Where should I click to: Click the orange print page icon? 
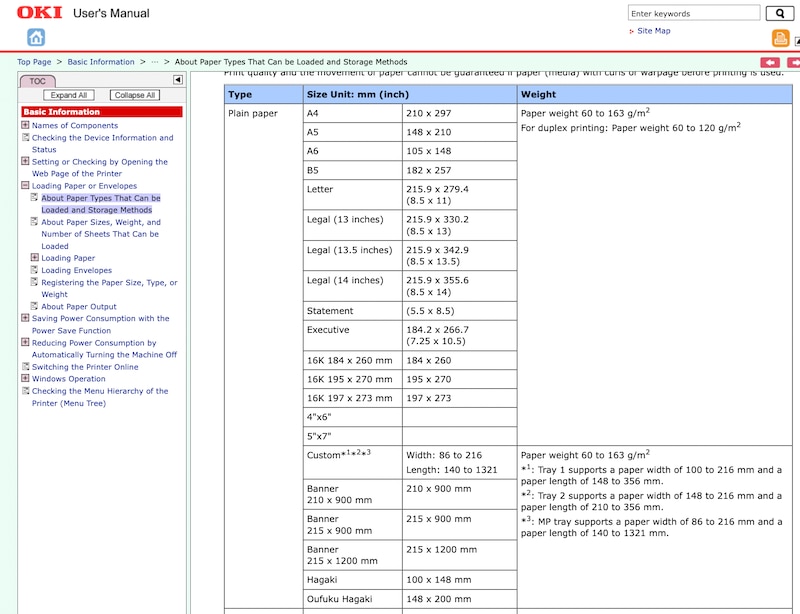click(780, 39)
